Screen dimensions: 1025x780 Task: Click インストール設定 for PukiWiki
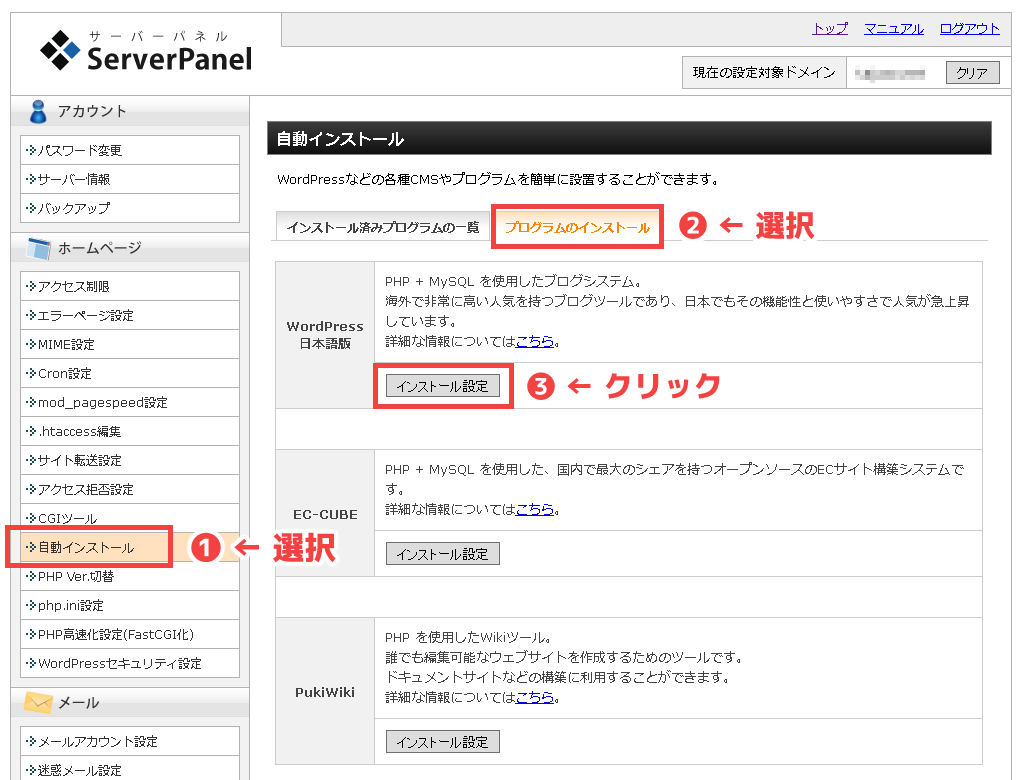(443, 742)
